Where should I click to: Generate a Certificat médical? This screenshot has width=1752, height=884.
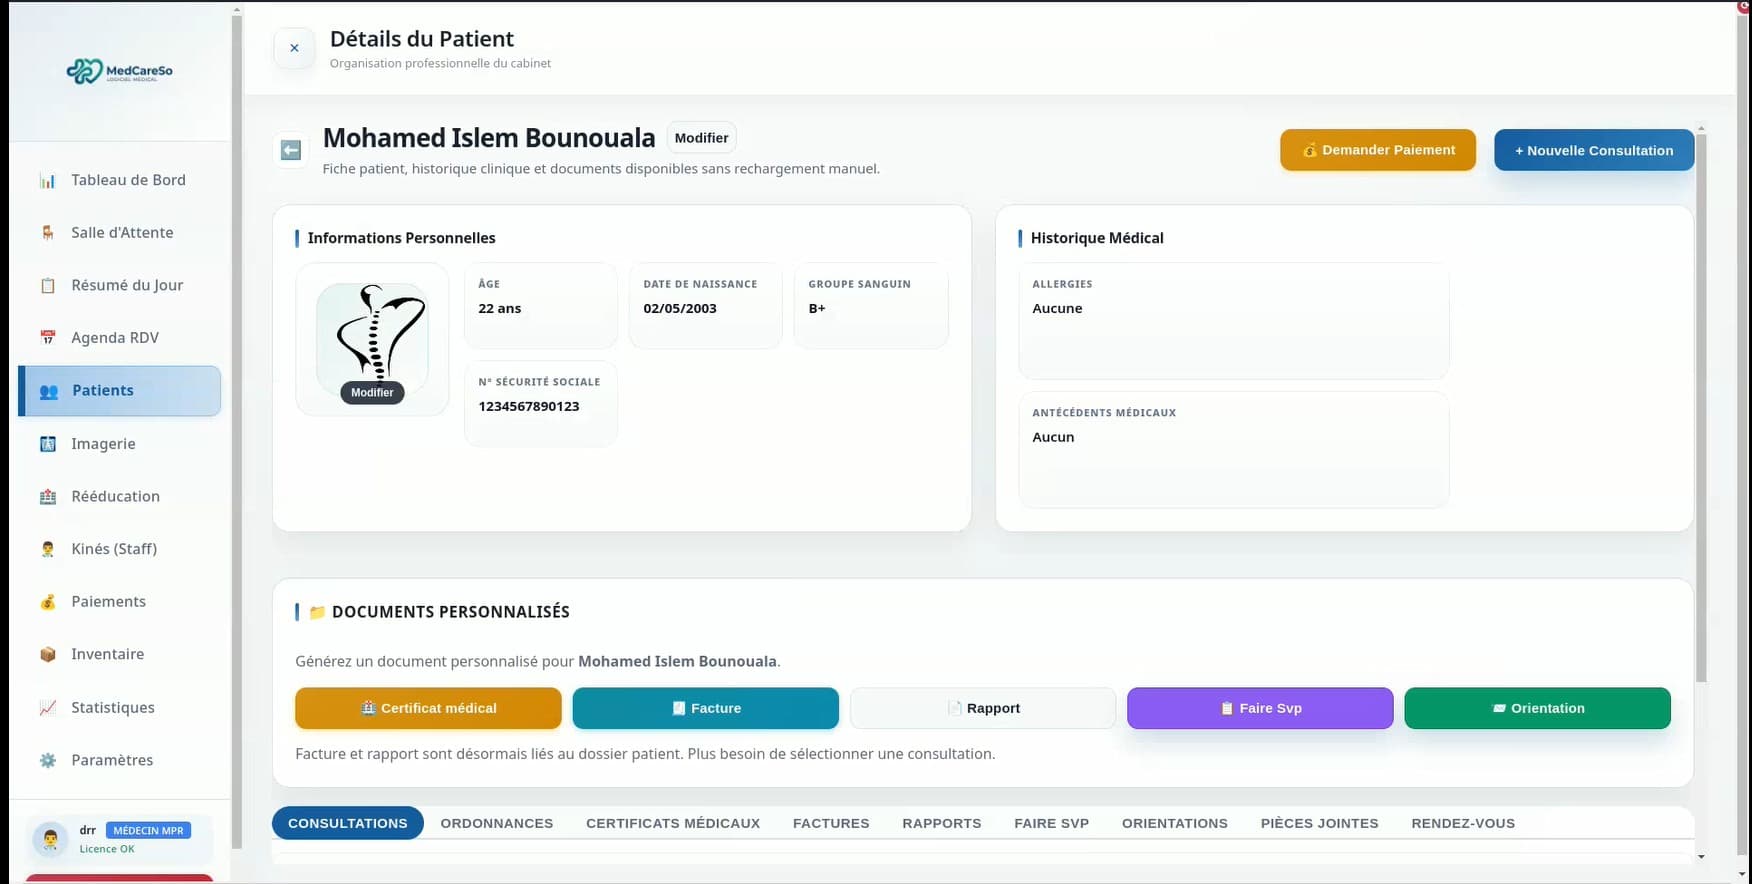pos(428,708)
